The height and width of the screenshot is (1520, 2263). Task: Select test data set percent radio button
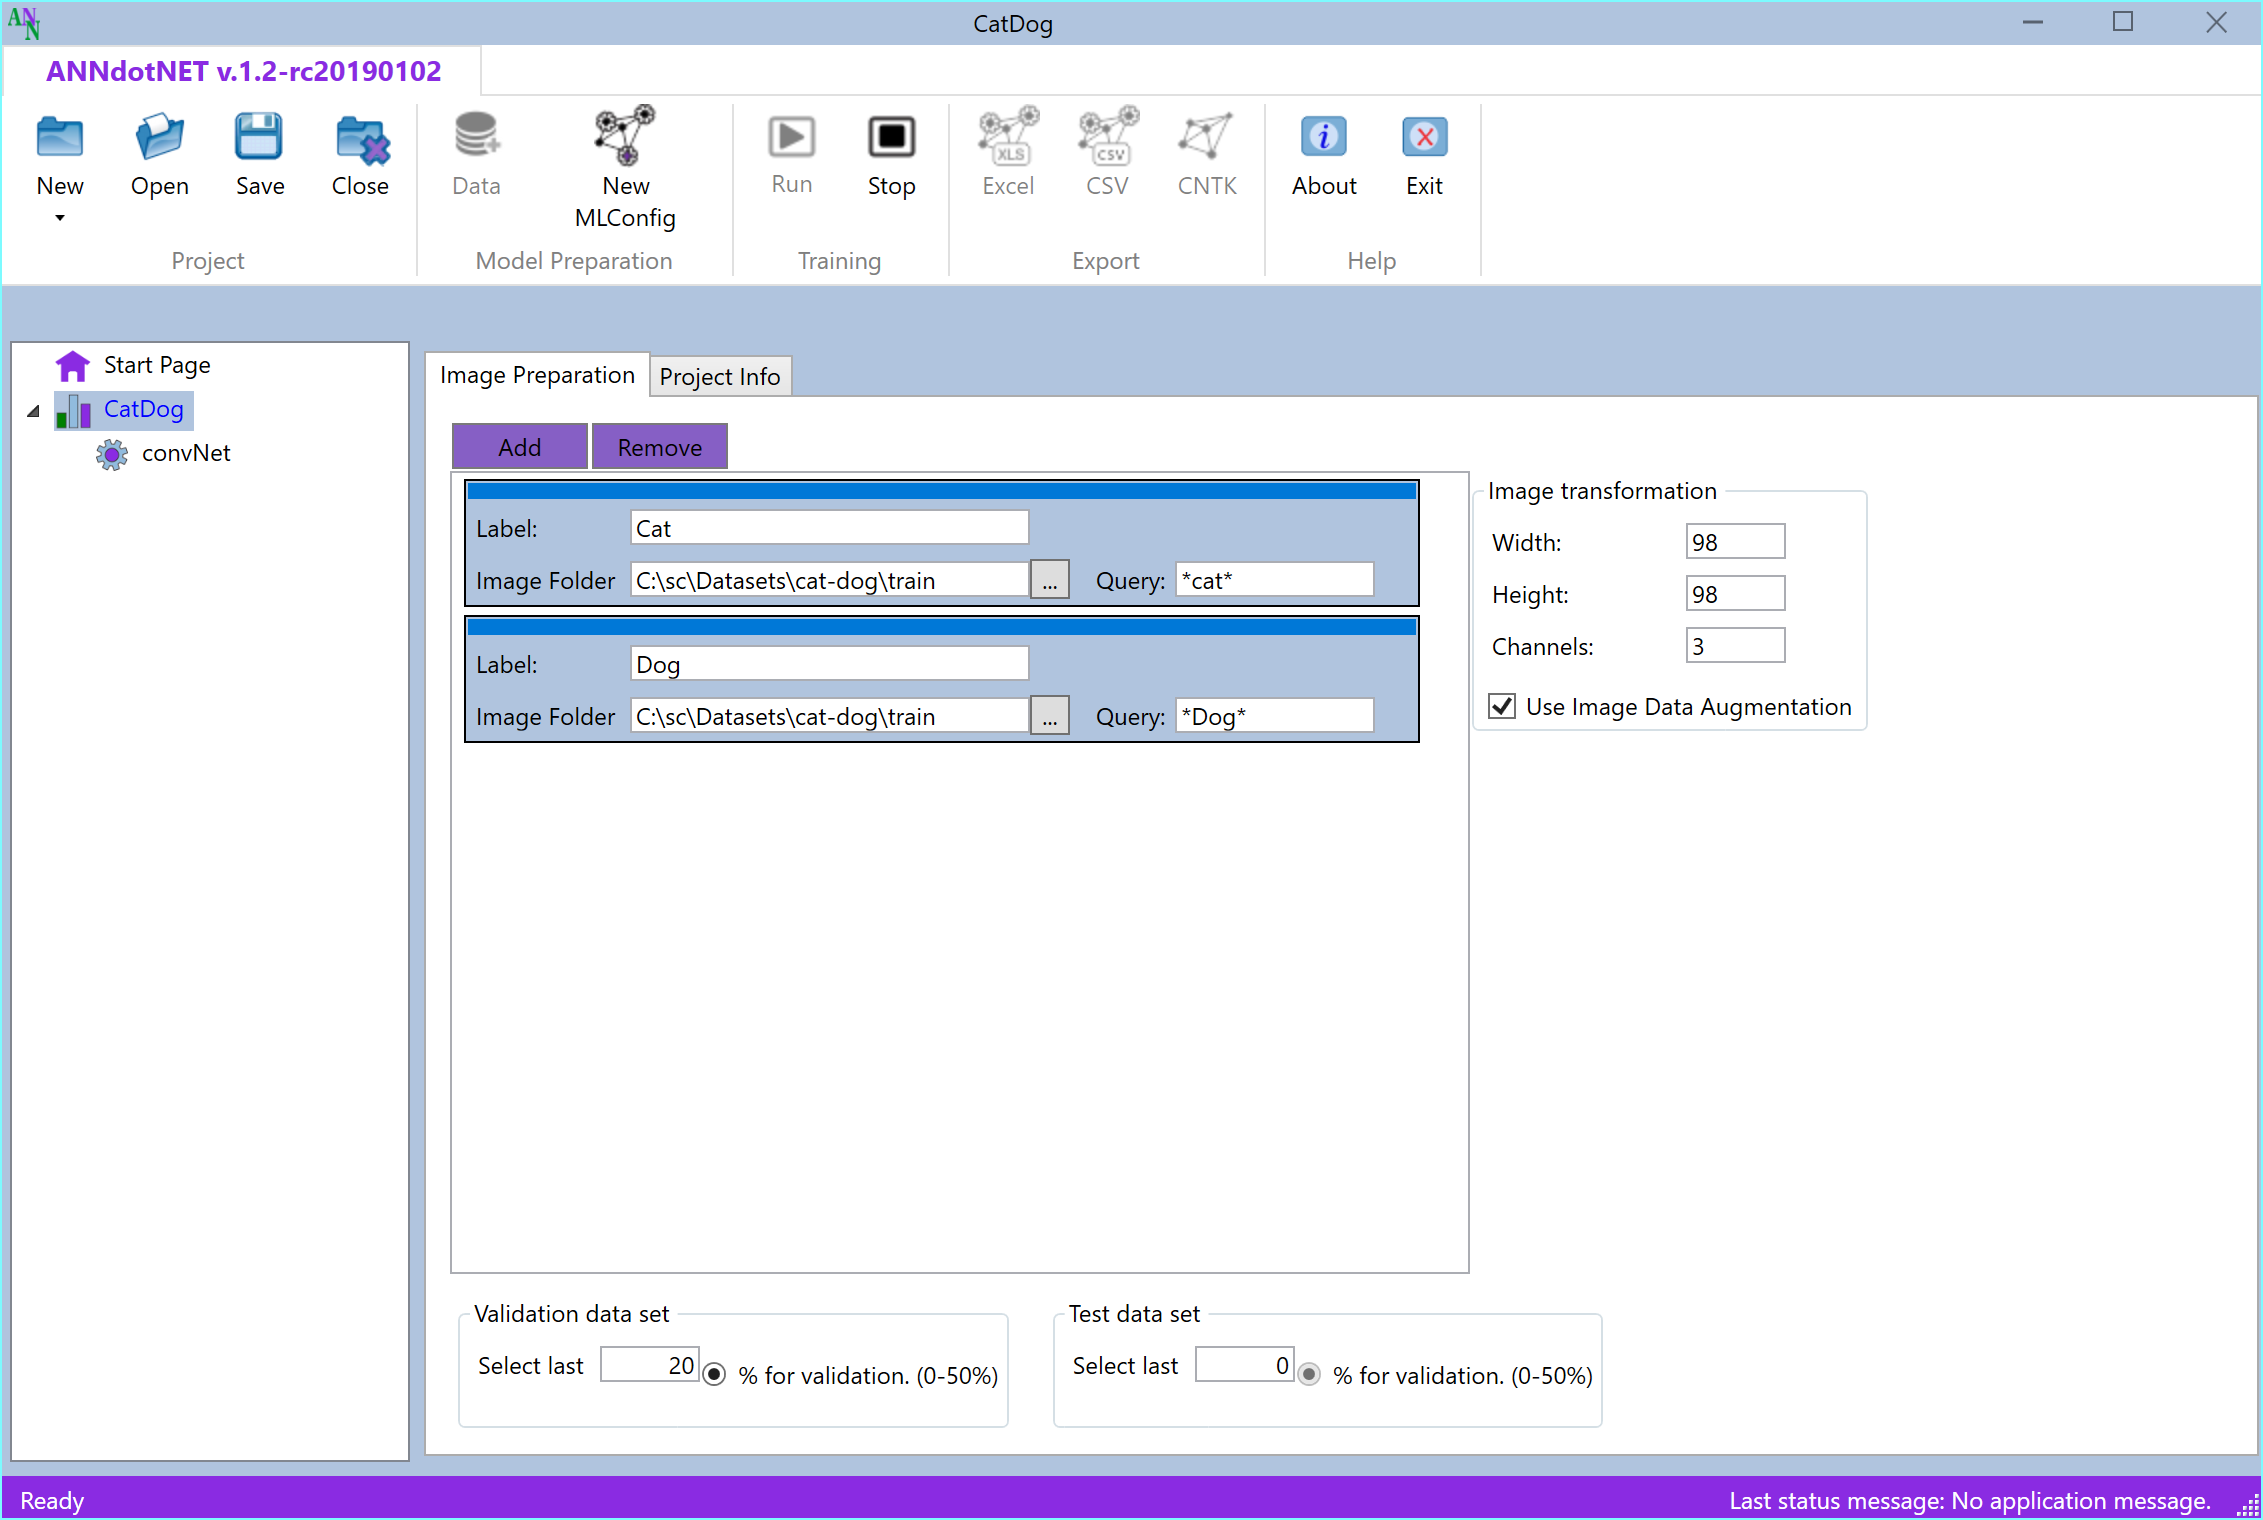coord(1309,1374)
